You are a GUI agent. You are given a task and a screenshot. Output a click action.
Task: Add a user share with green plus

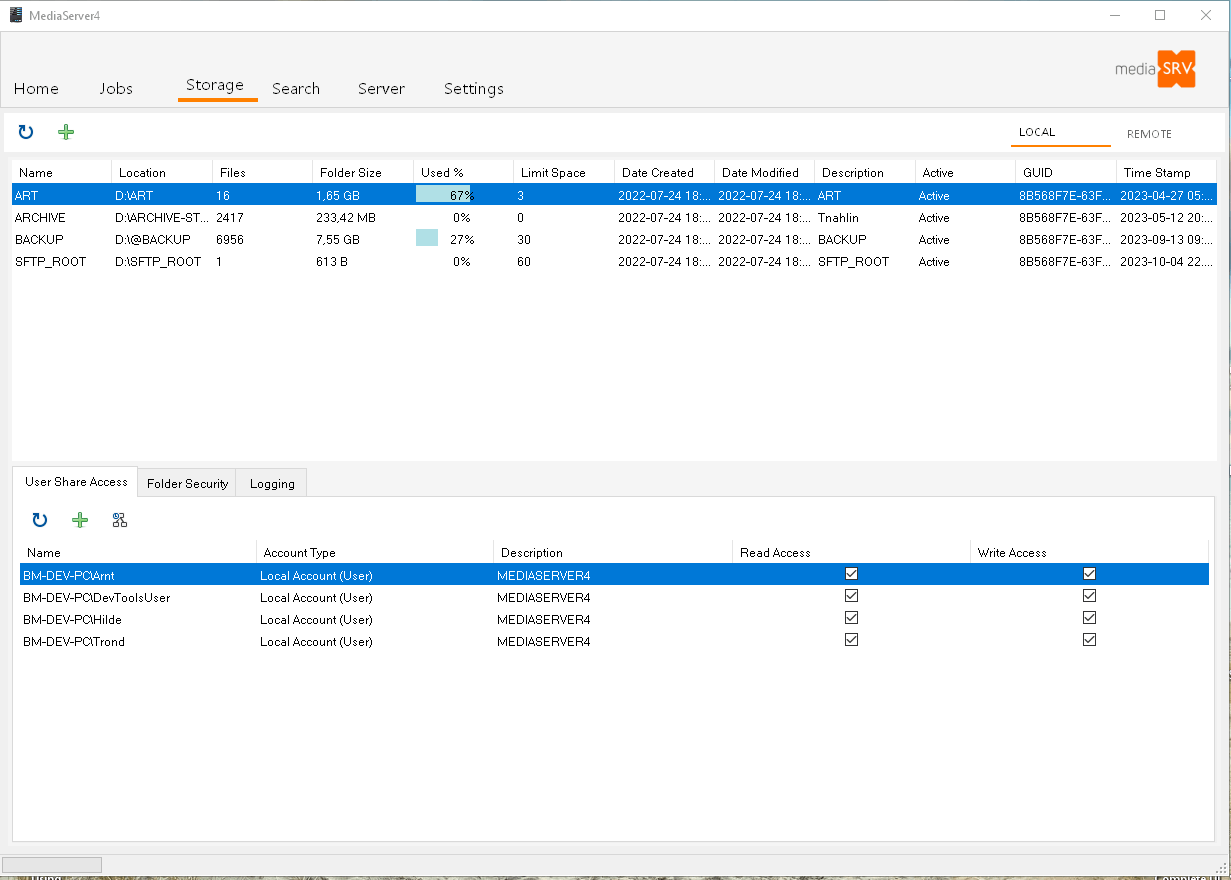(x=80, y=520)
